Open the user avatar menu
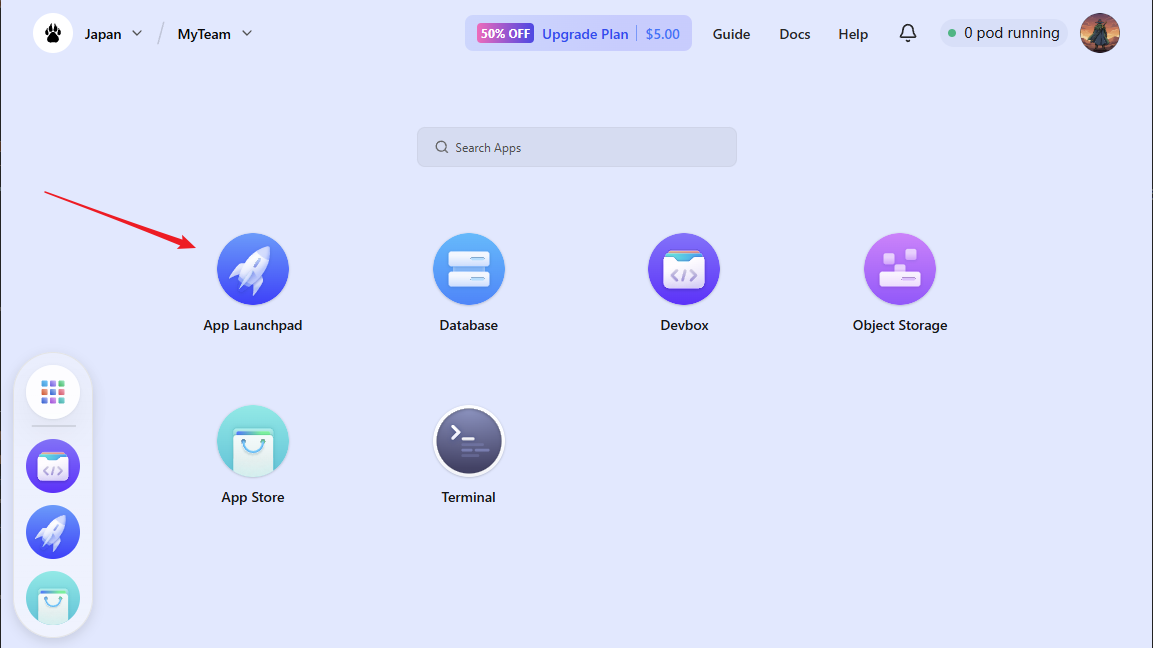The width and height of the screenshot is (1153, 648). click(x=1100, y=33)
